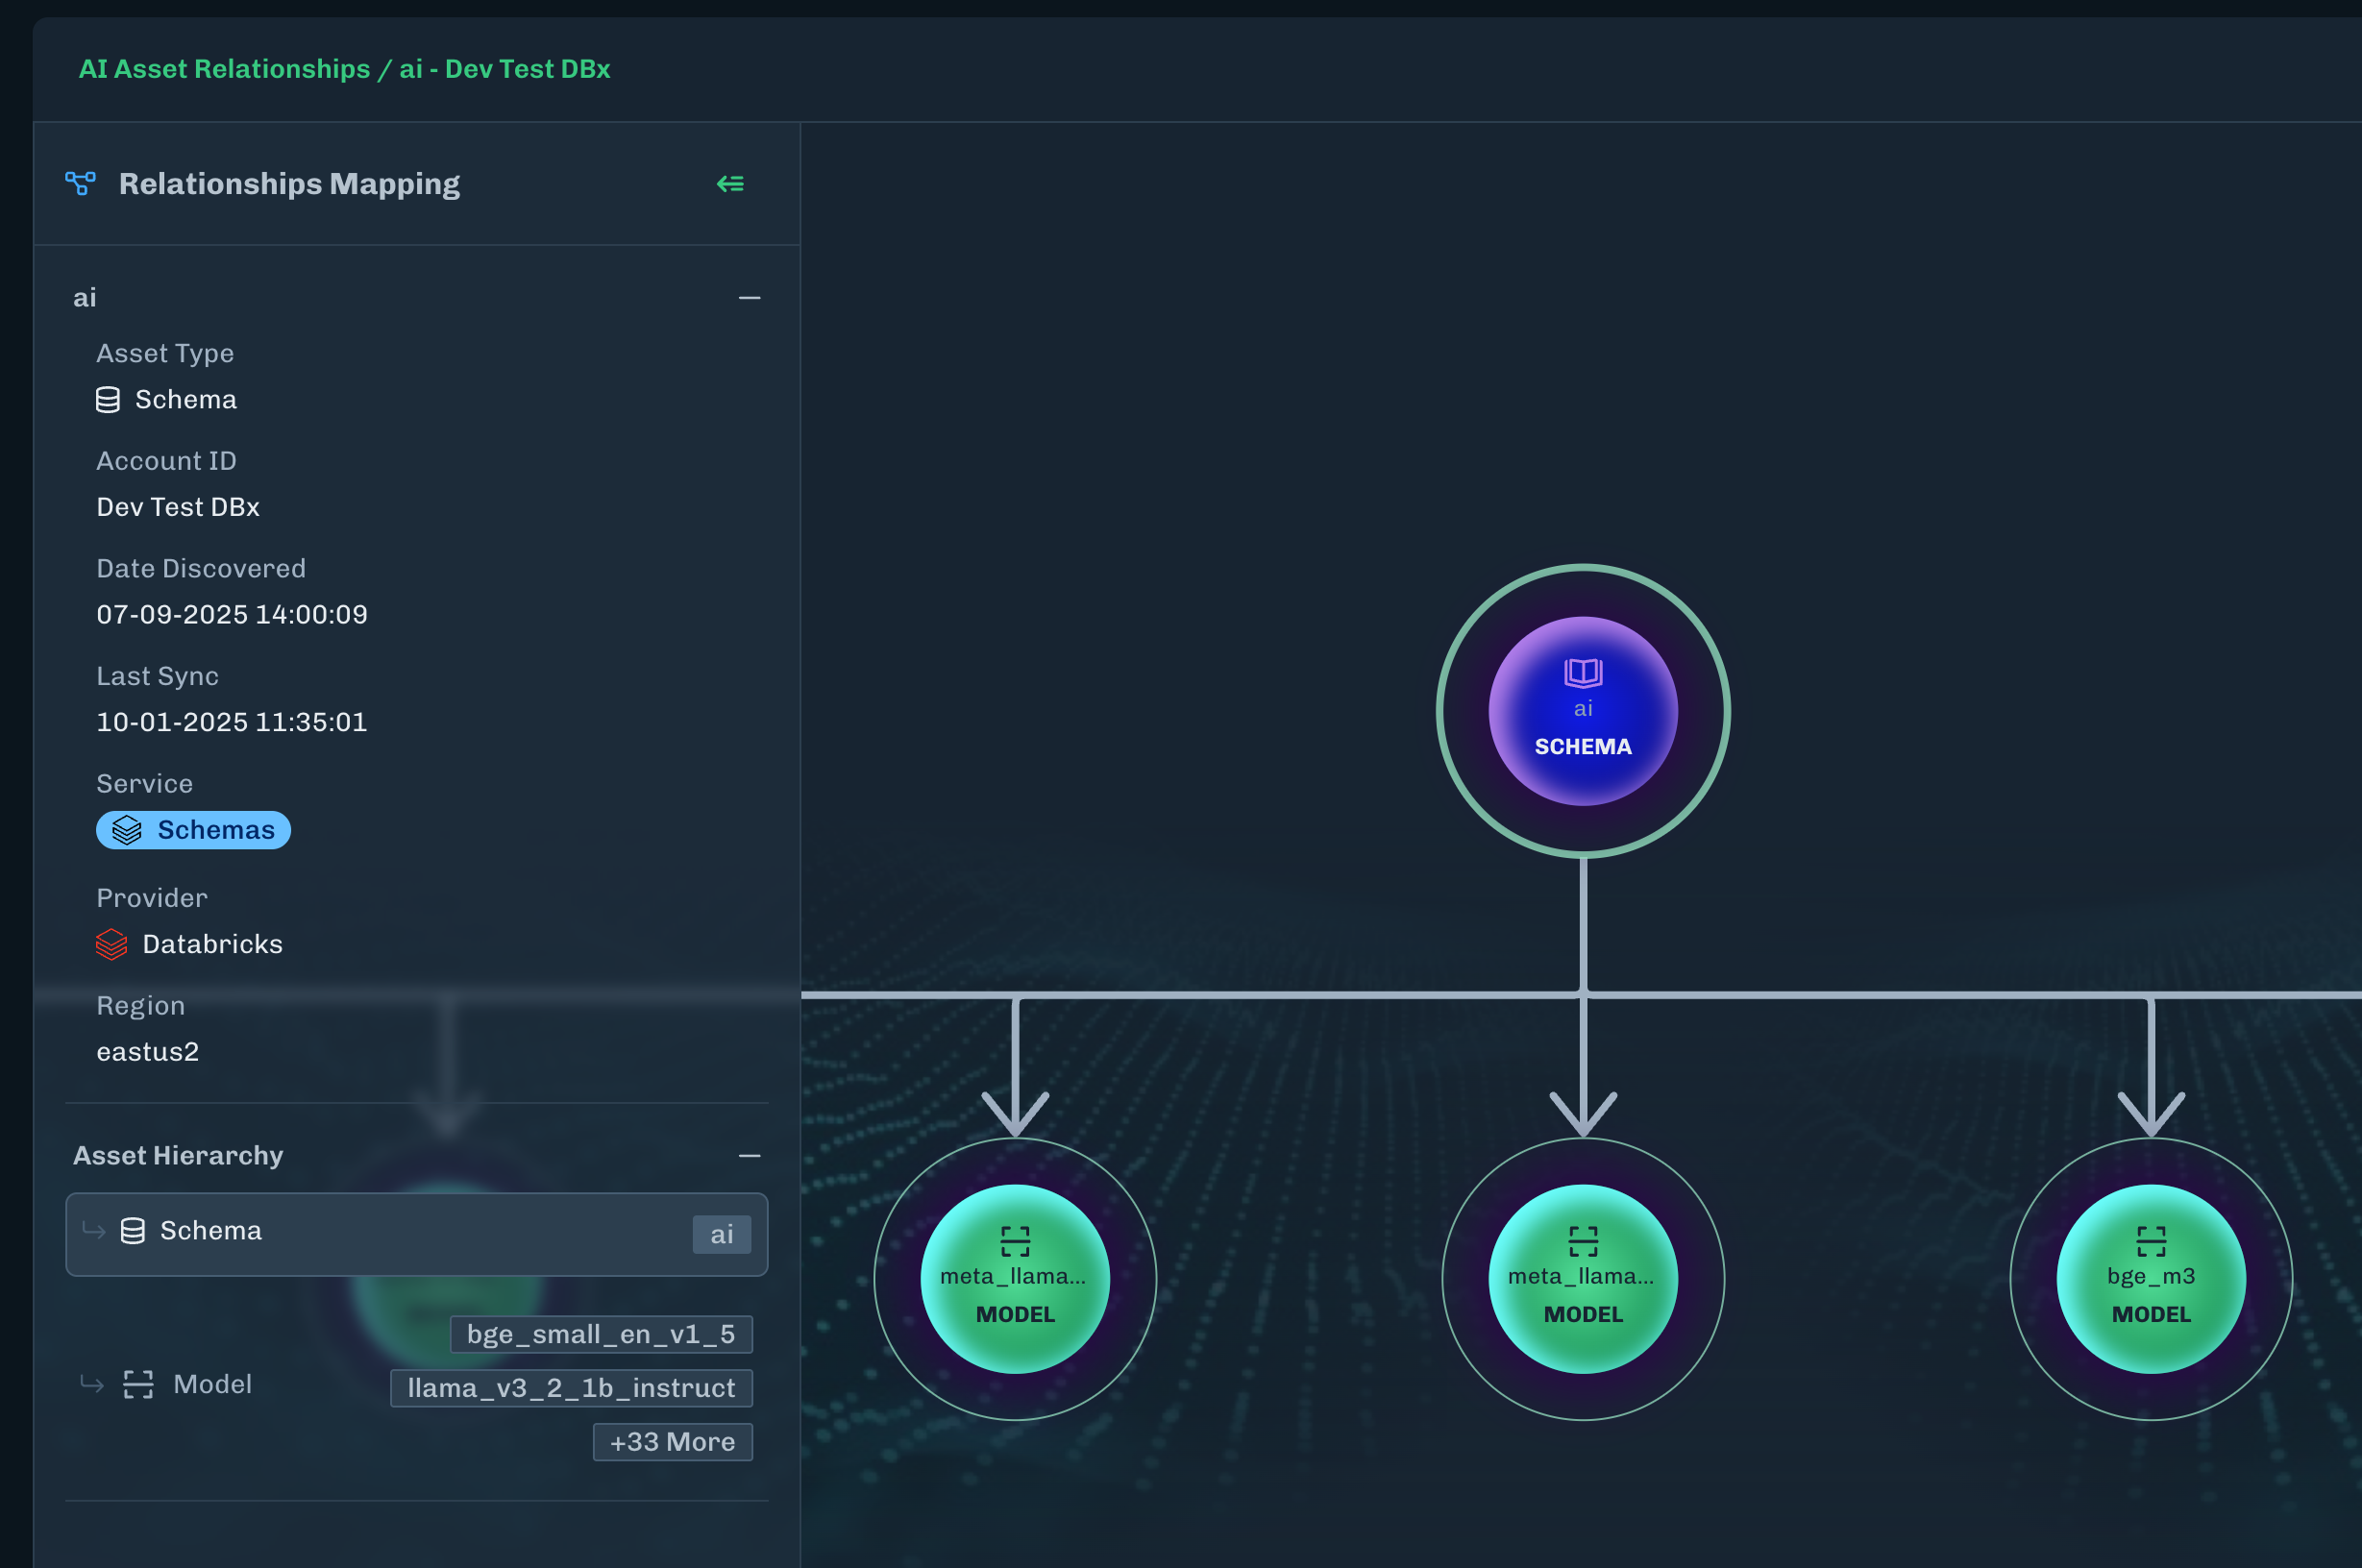
Task: Select the middle meta_llama MODEL node
Action: 1582,1279
